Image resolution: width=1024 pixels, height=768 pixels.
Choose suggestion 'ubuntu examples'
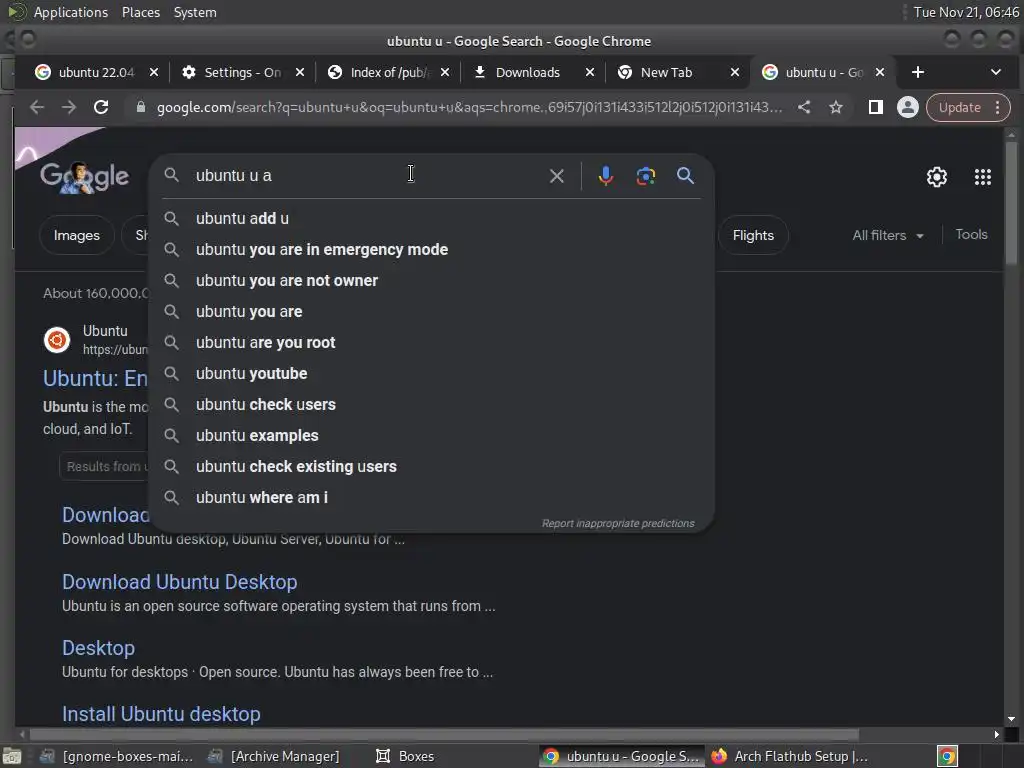coord(432,436)
